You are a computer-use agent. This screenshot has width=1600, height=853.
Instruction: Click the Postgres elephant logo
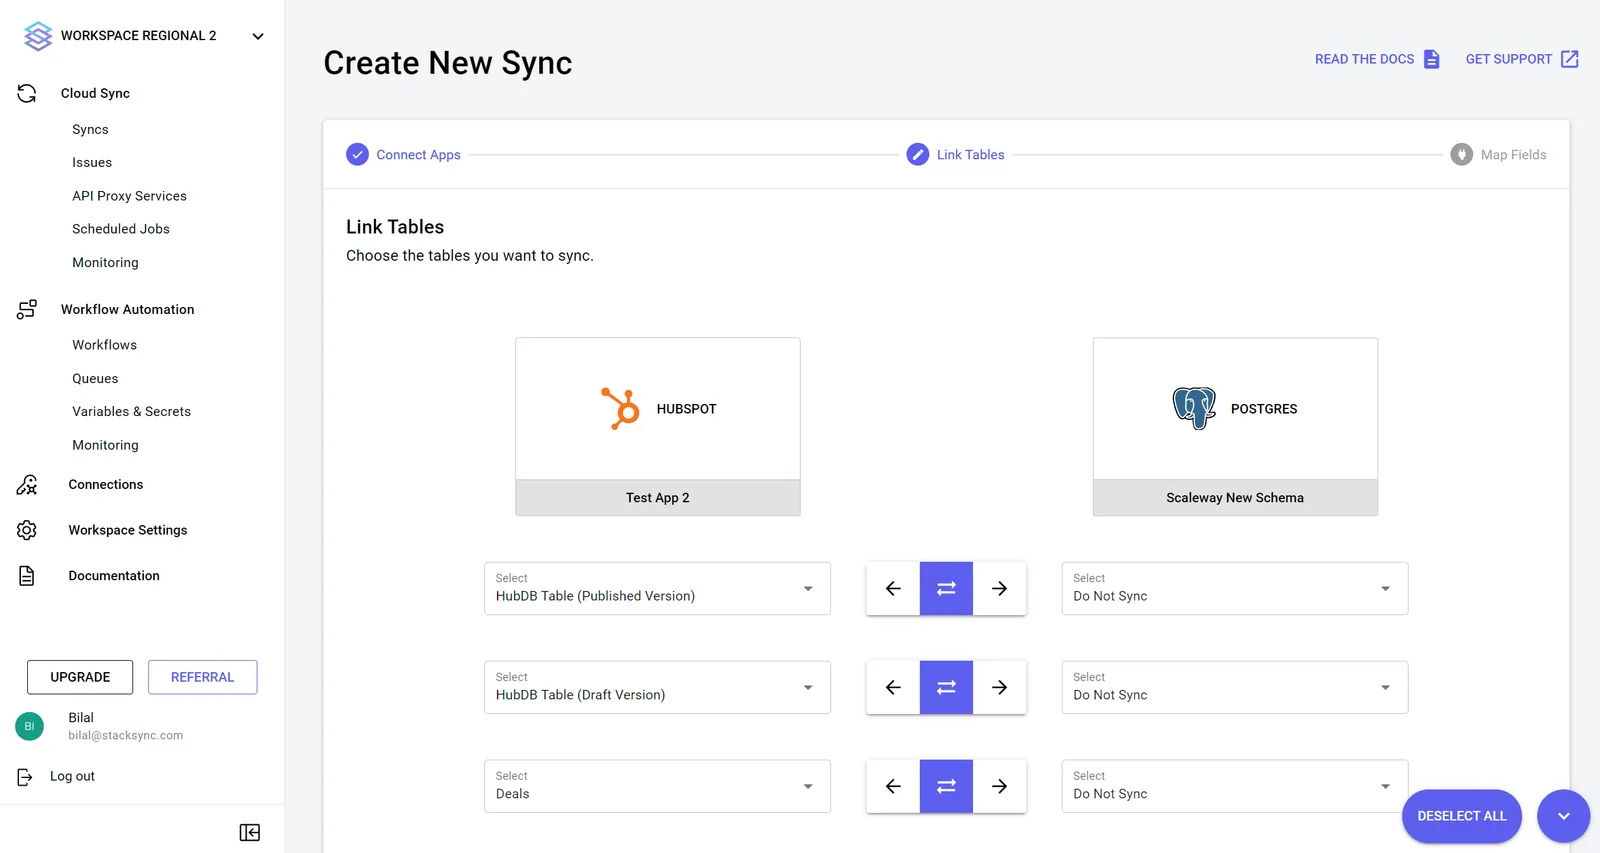[x=1194, y=408]
